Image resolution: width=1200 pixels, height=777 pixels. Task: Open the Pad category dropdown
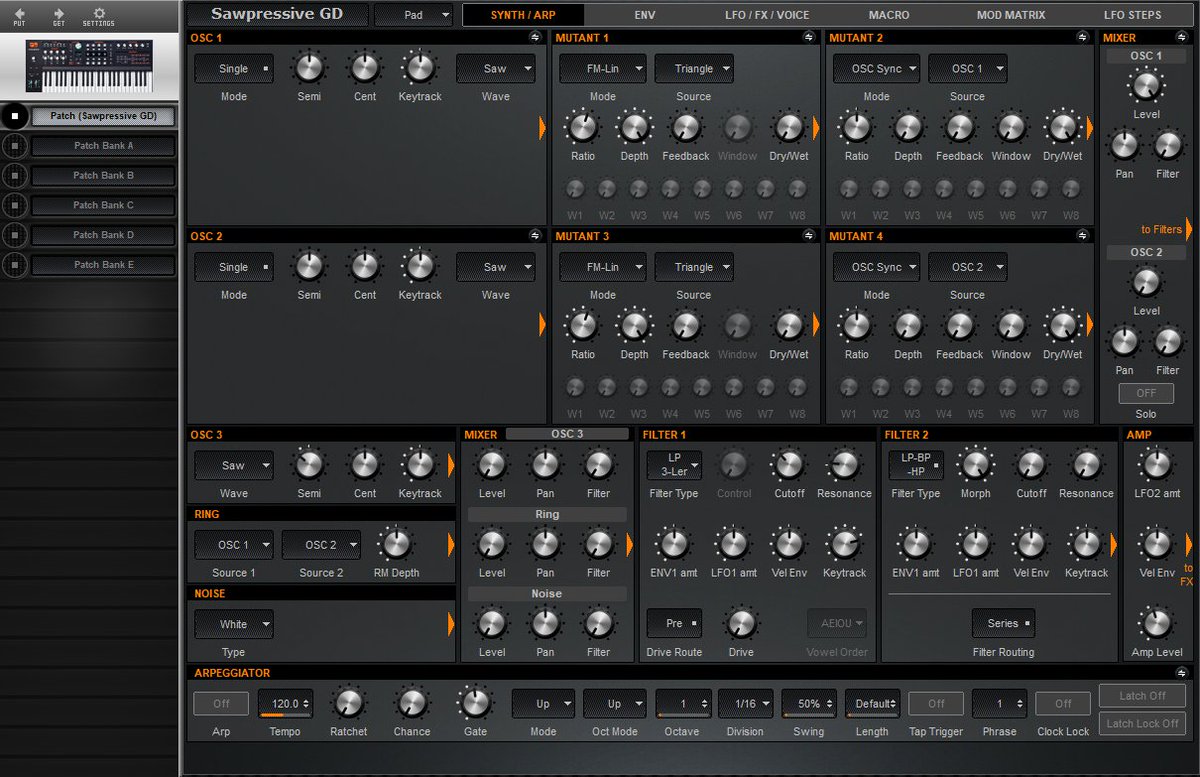click(x=413, y=15)
